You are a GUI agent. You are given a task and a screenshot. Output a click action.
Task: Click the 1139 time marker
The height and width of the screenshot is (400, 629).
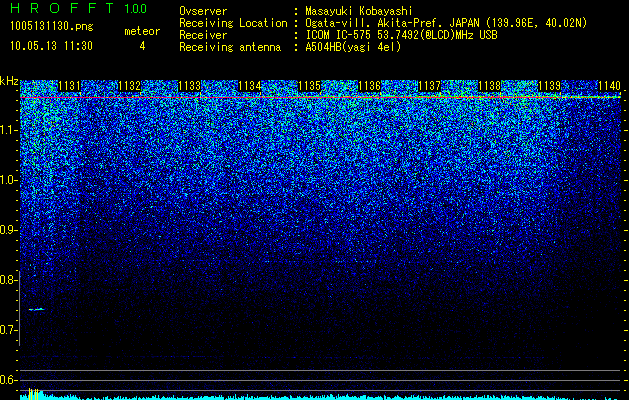(550, 85)
